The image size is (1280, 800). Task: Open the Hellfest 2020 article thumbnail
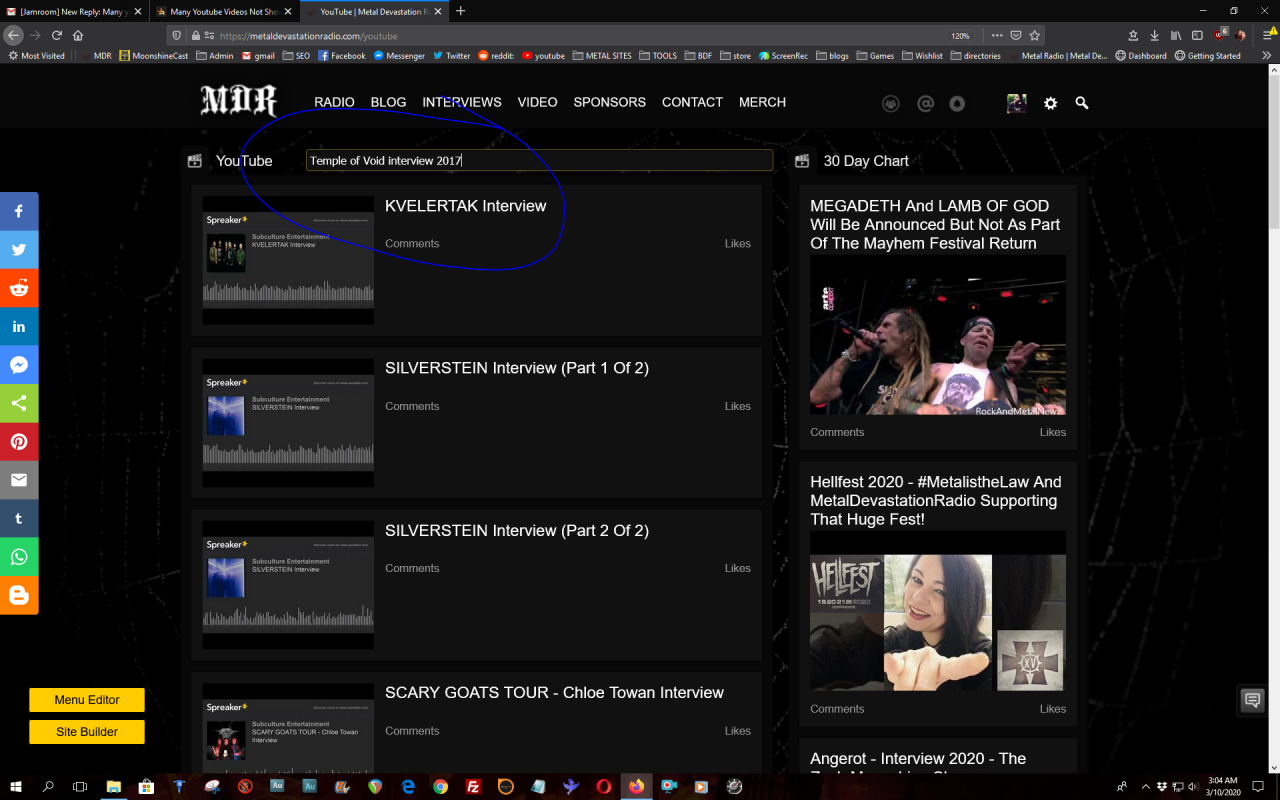pyautogui.click(x=937, y=623)
